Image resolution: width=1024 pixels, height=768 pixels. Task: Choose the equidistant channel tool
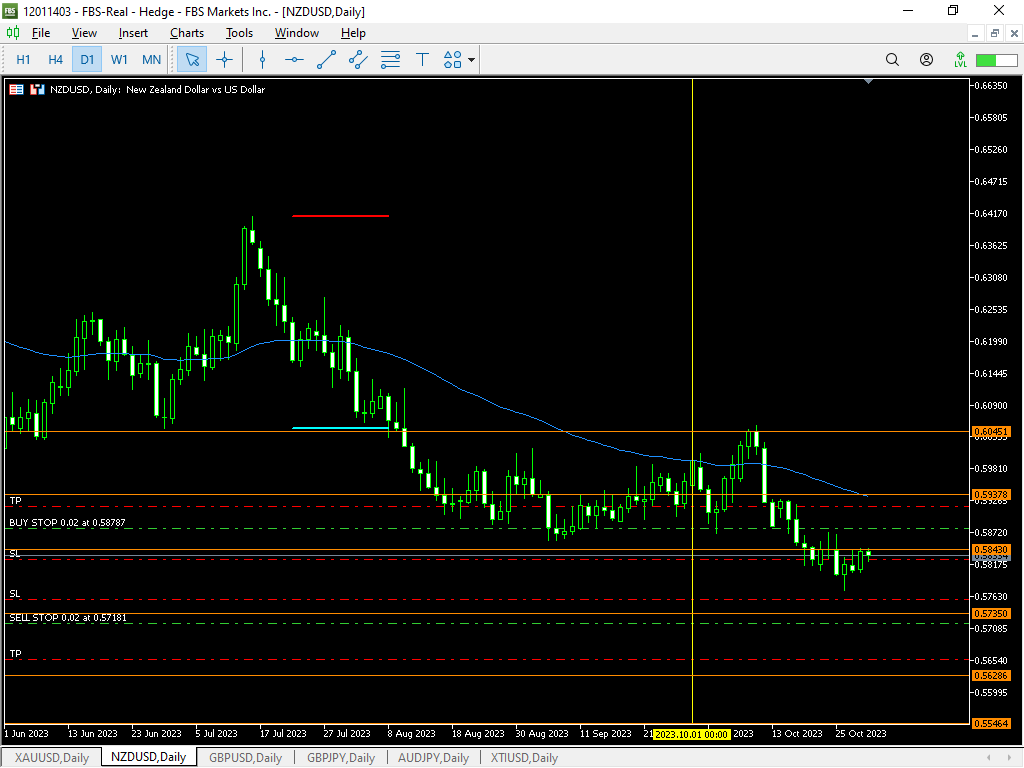coord(358,60)
